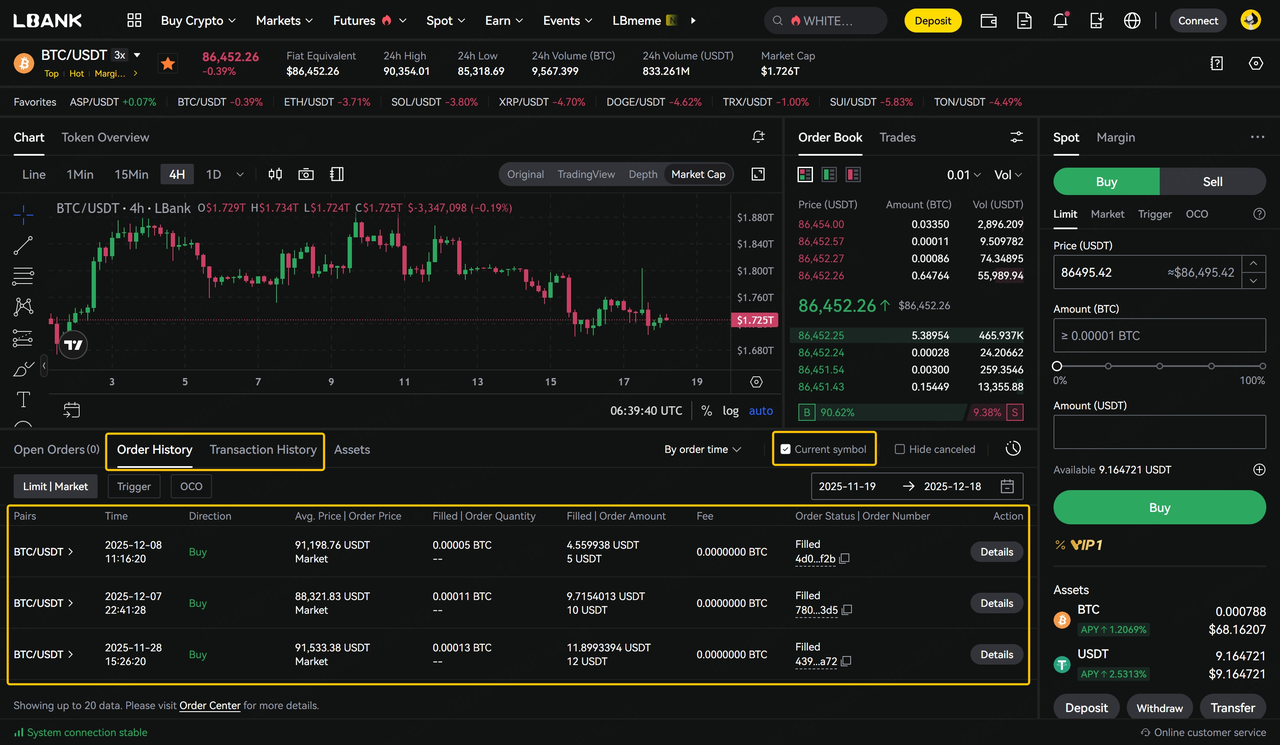Switch to the Trades tab
The width and height of the screenshot is (1280, 745).
tap(897, 137)
